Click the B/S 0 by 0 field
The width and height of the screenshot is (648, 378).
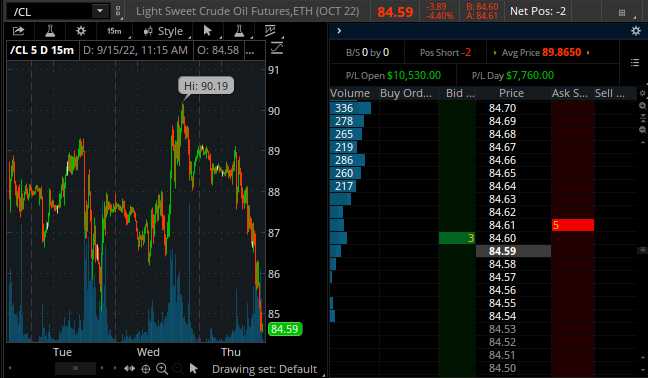367,52
